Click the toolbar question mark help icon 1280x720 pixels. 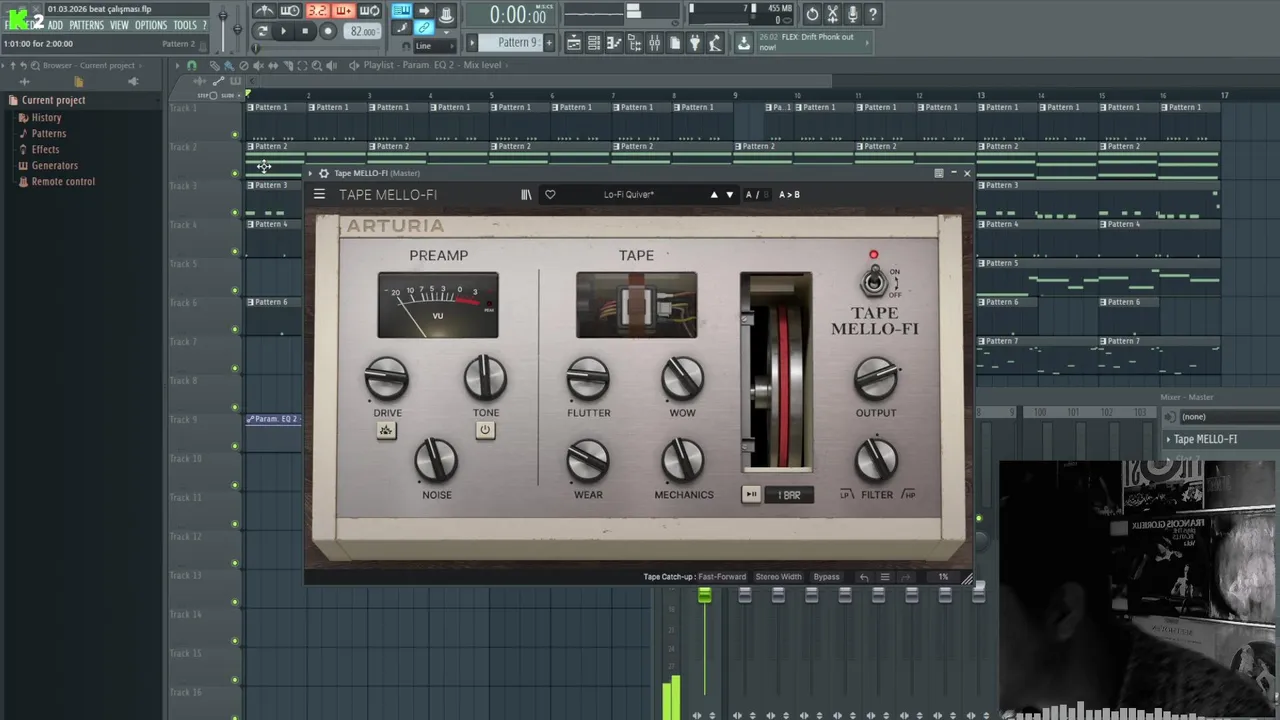tap(873, 14)
